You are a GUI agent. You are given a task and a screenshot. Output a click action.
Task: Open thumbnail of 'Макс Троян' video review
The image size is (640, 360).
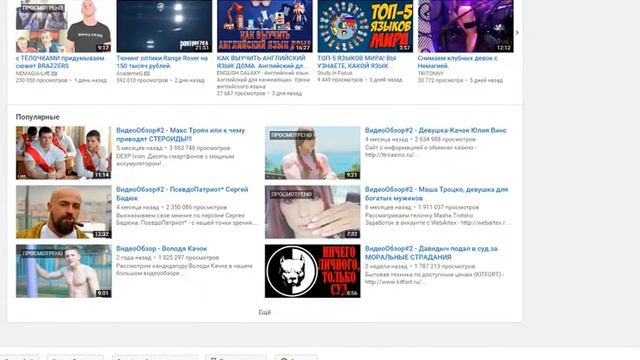(x=64, y=153)
